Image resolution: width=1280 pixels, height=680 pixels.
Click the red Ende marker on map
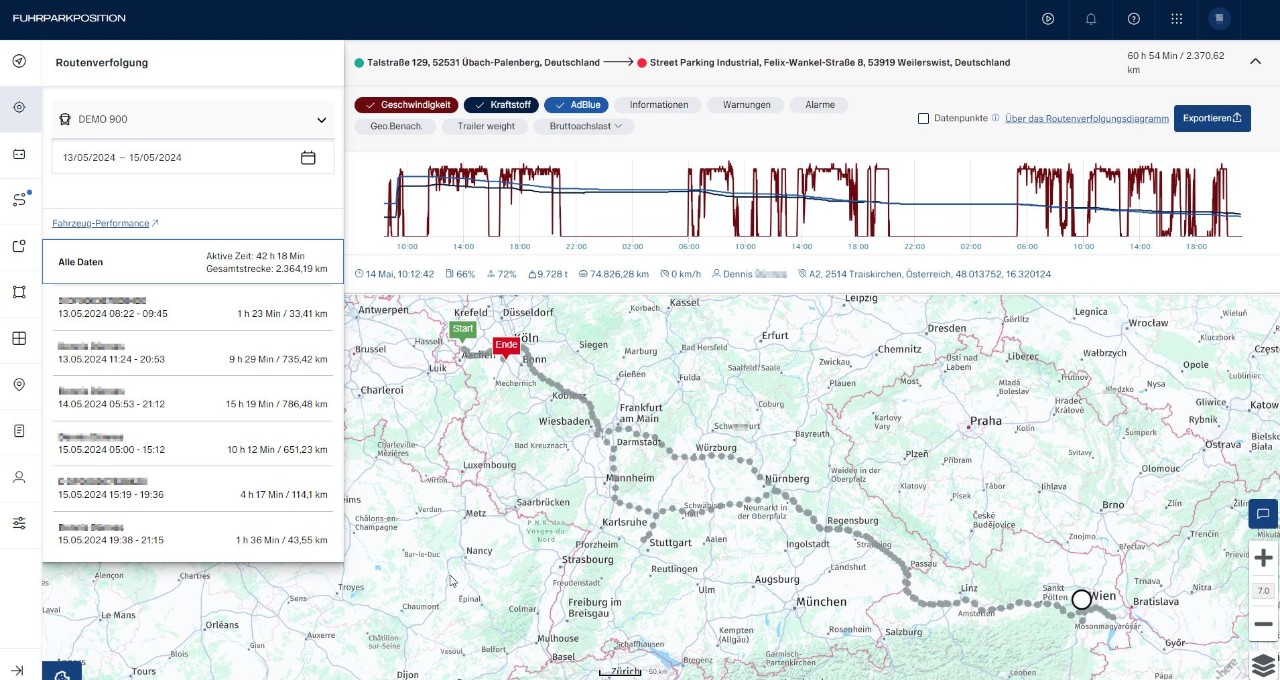tap(507, 347)
